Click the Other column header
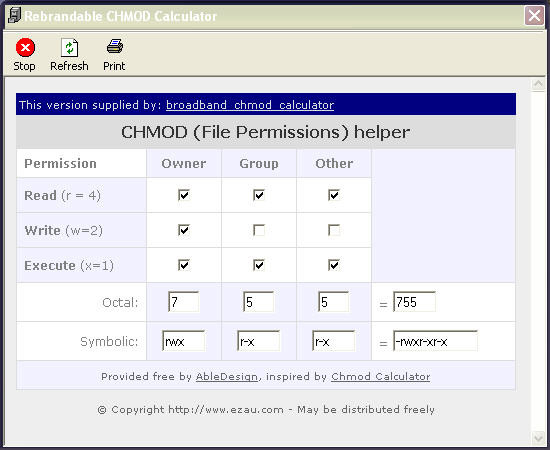The width and height of the screenshot is (550, 450). tap(334, 163)
